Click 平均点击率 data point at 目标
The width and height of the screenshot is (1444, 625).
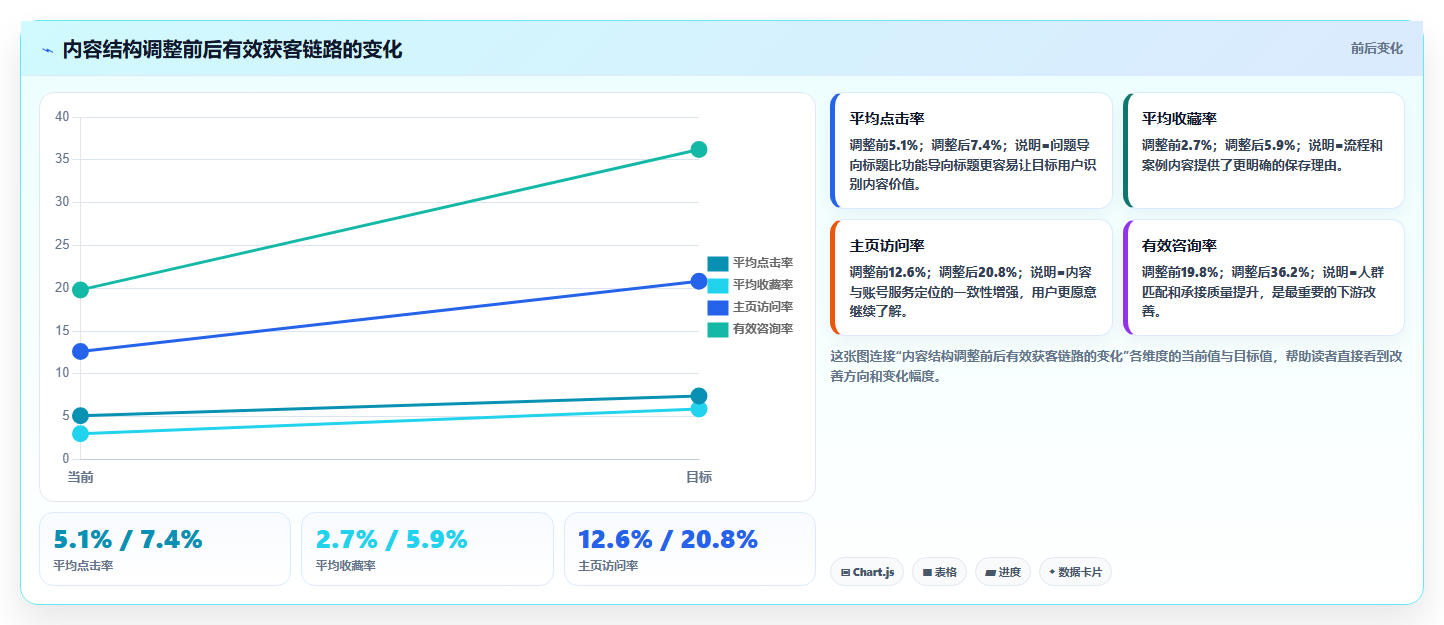tap(699, 396)
